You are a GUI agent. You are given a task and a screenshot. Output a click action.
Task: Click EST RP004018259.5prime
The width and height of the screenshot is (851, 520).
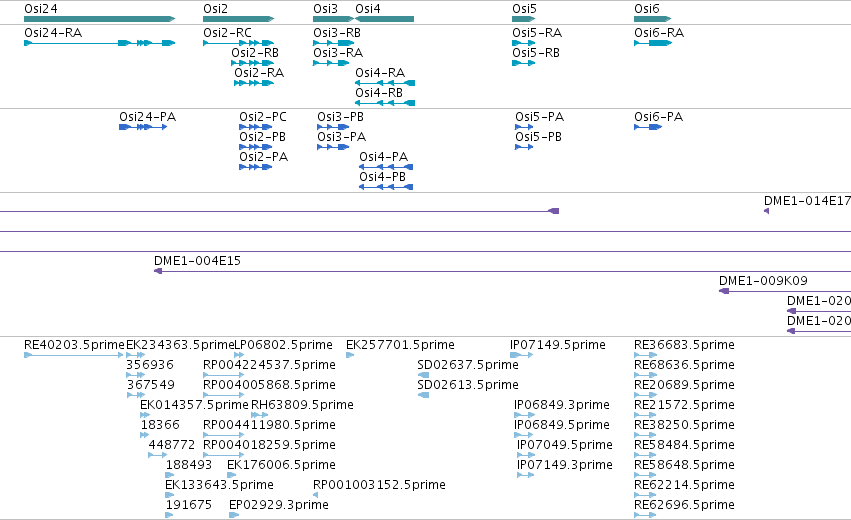pyautogui.click(x=224, y=456)
